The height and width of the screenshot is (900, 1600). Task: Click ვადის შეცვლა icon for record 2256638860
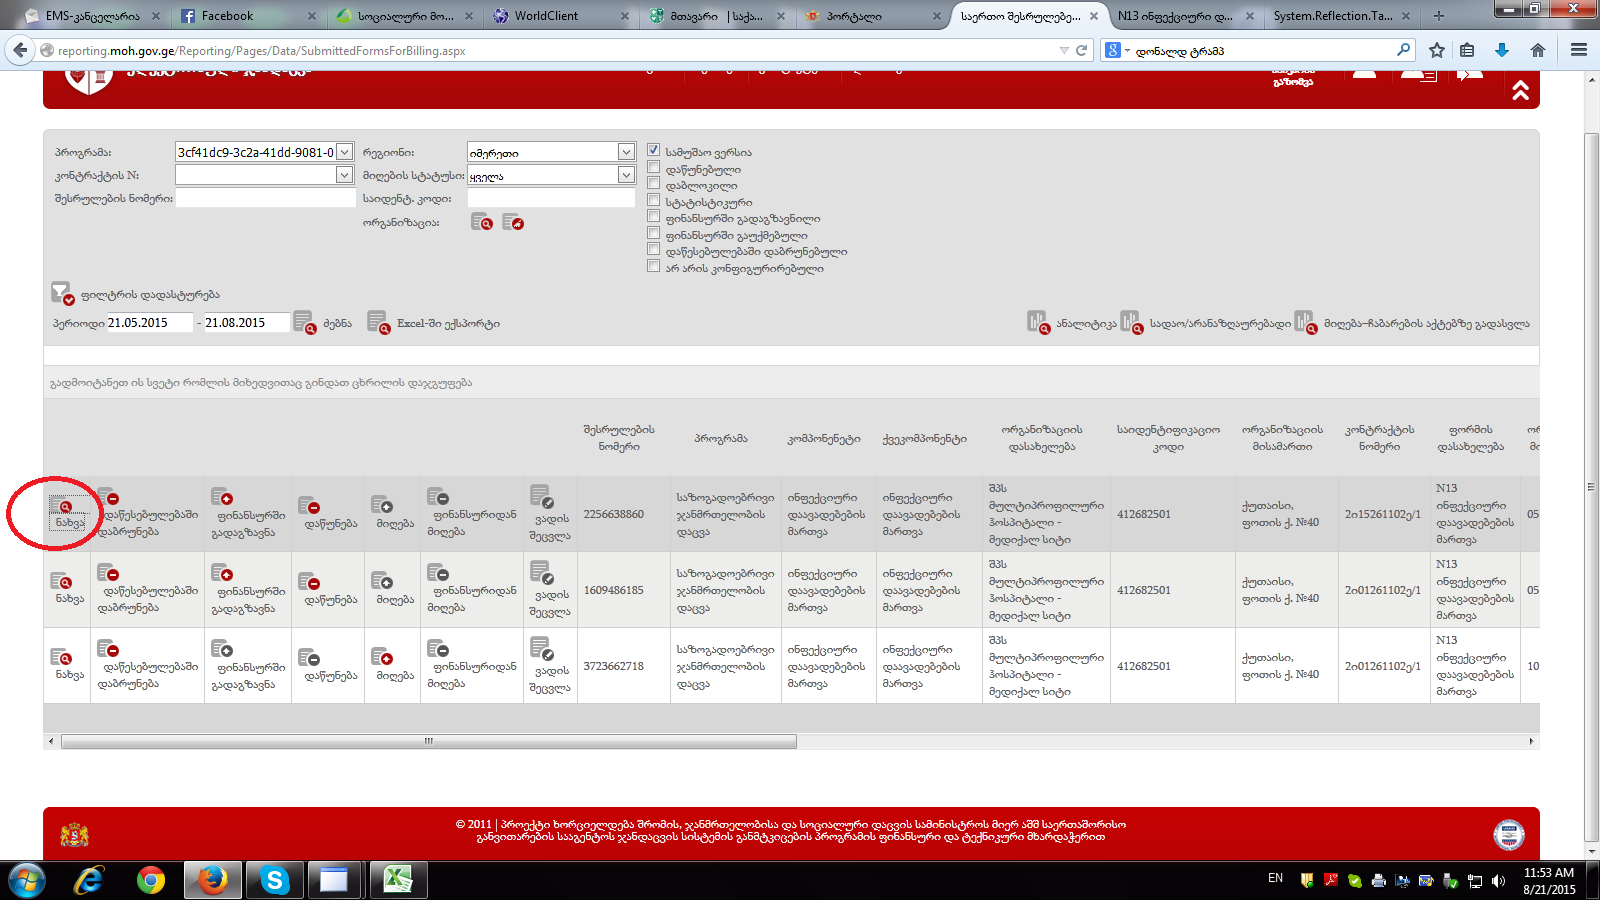[541, 496]
